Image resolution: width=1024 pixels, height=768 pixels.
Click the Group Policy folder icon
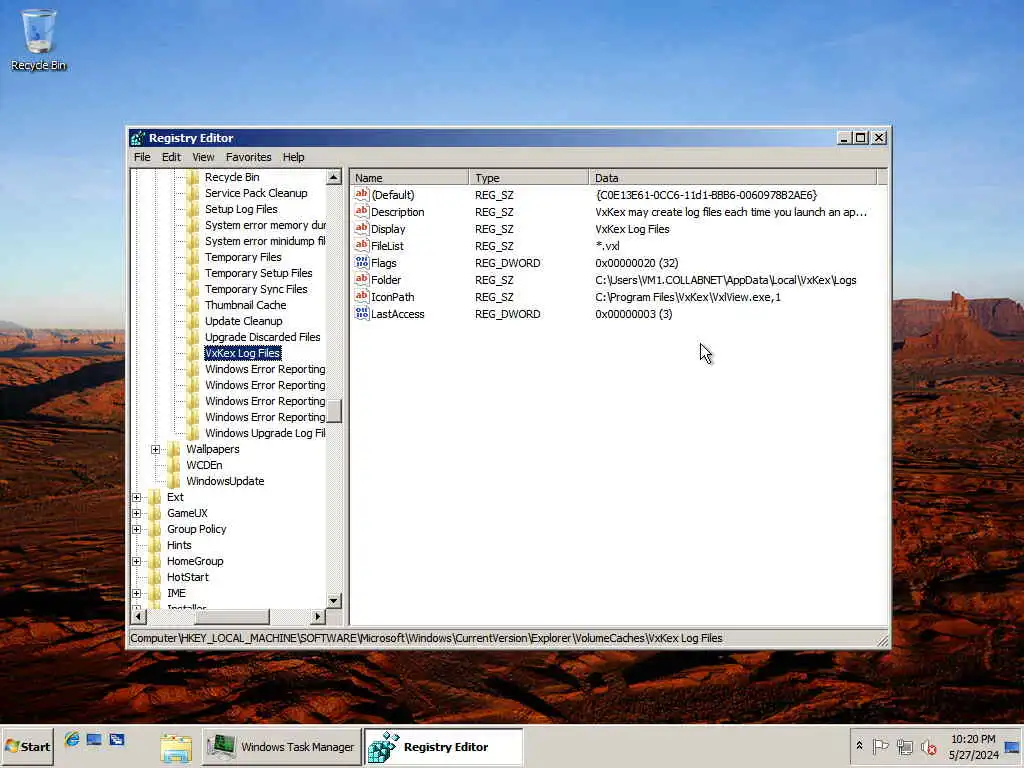(155, 529)
